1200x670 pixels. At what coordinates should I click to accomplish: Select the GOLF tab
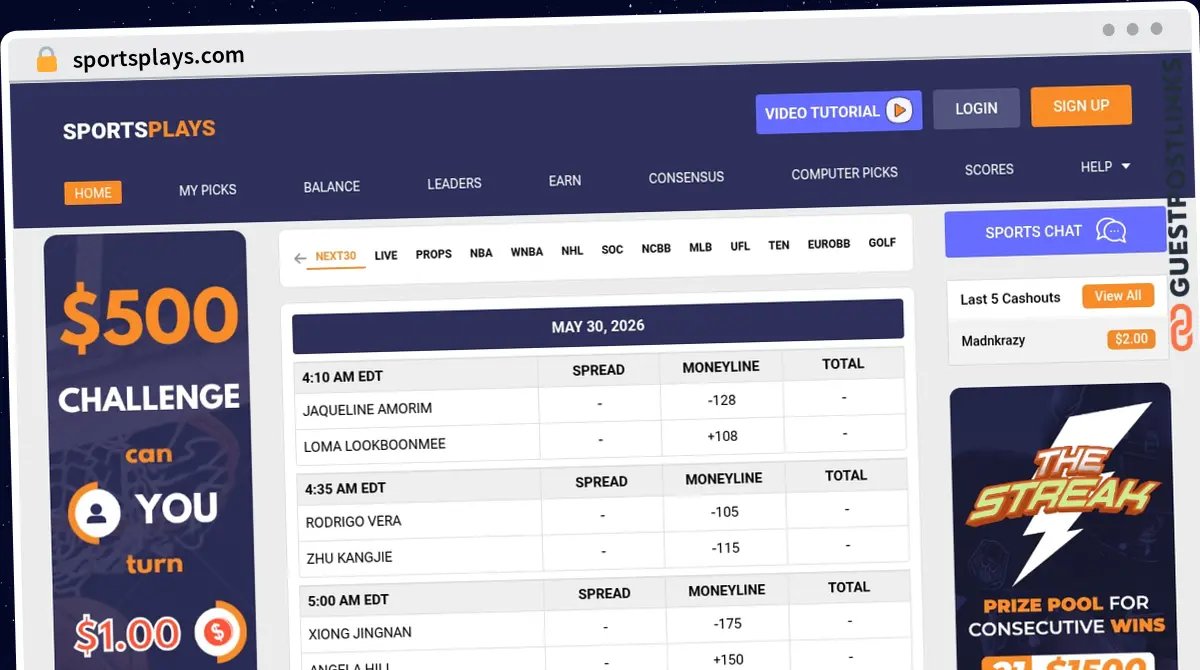[x=882, y=242]
